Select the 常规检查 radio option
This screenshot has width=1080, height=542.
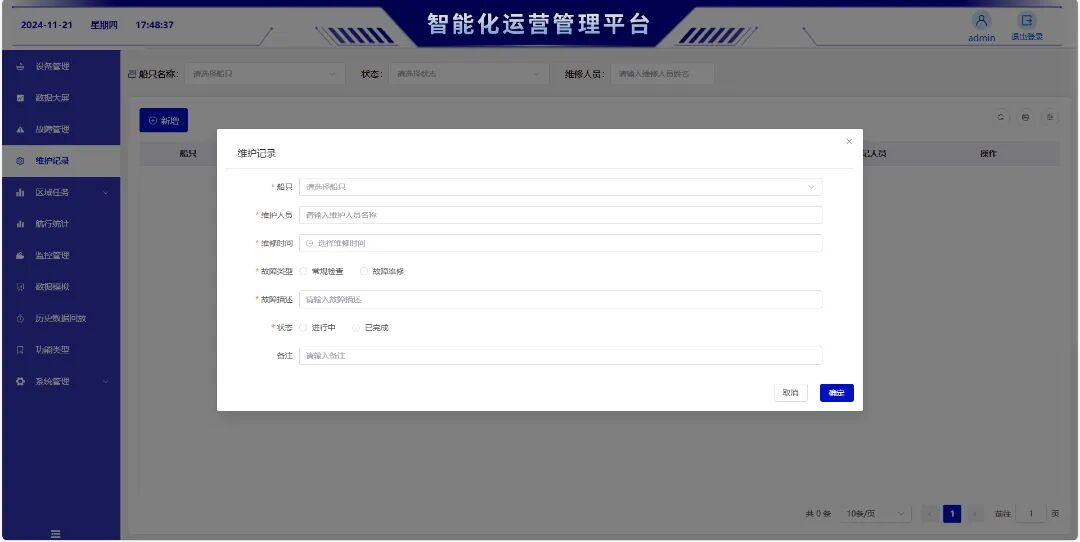click(x=304, y=271)
